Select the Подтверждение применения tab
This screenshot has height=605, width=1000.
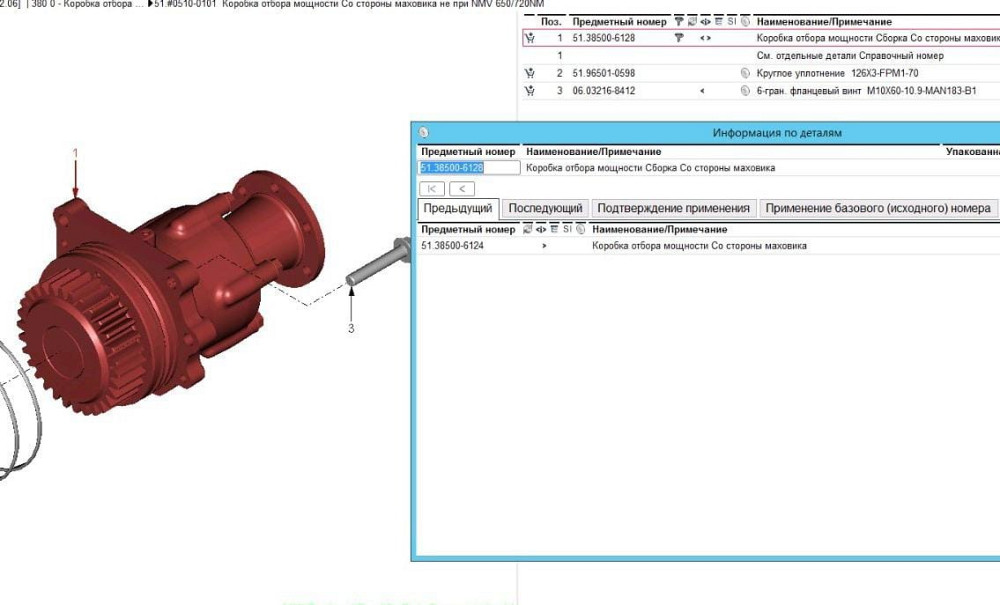(673, 208)
